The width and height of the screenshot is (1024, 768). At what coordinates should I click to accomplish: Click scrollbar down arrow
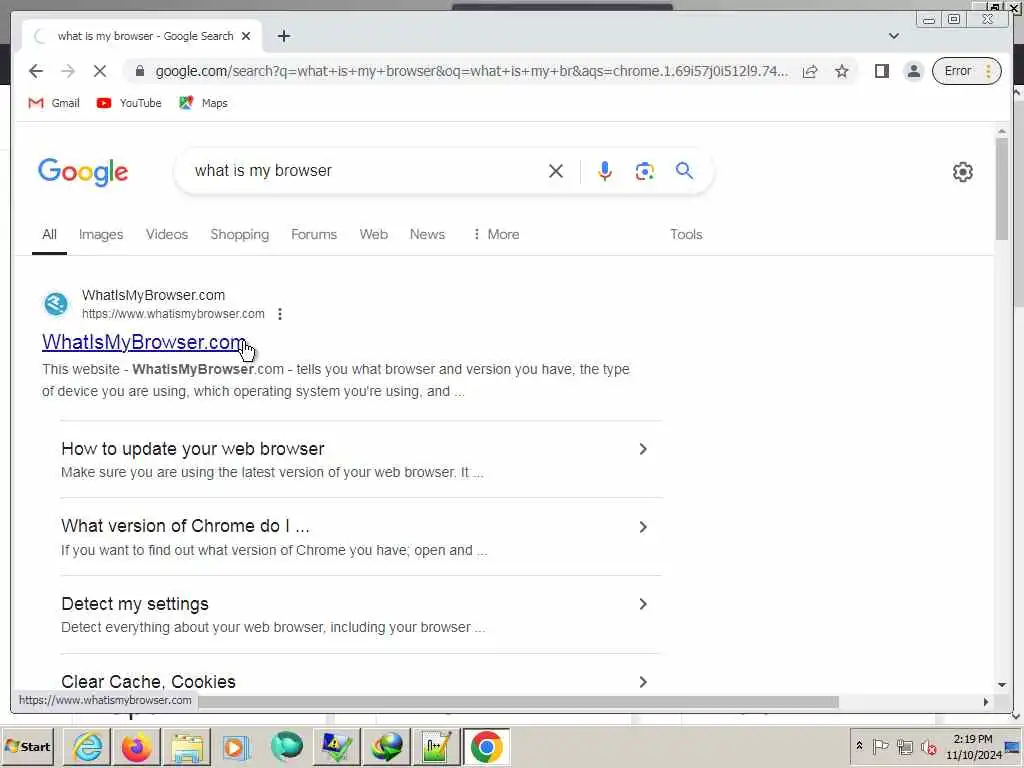click(1002, 684)
